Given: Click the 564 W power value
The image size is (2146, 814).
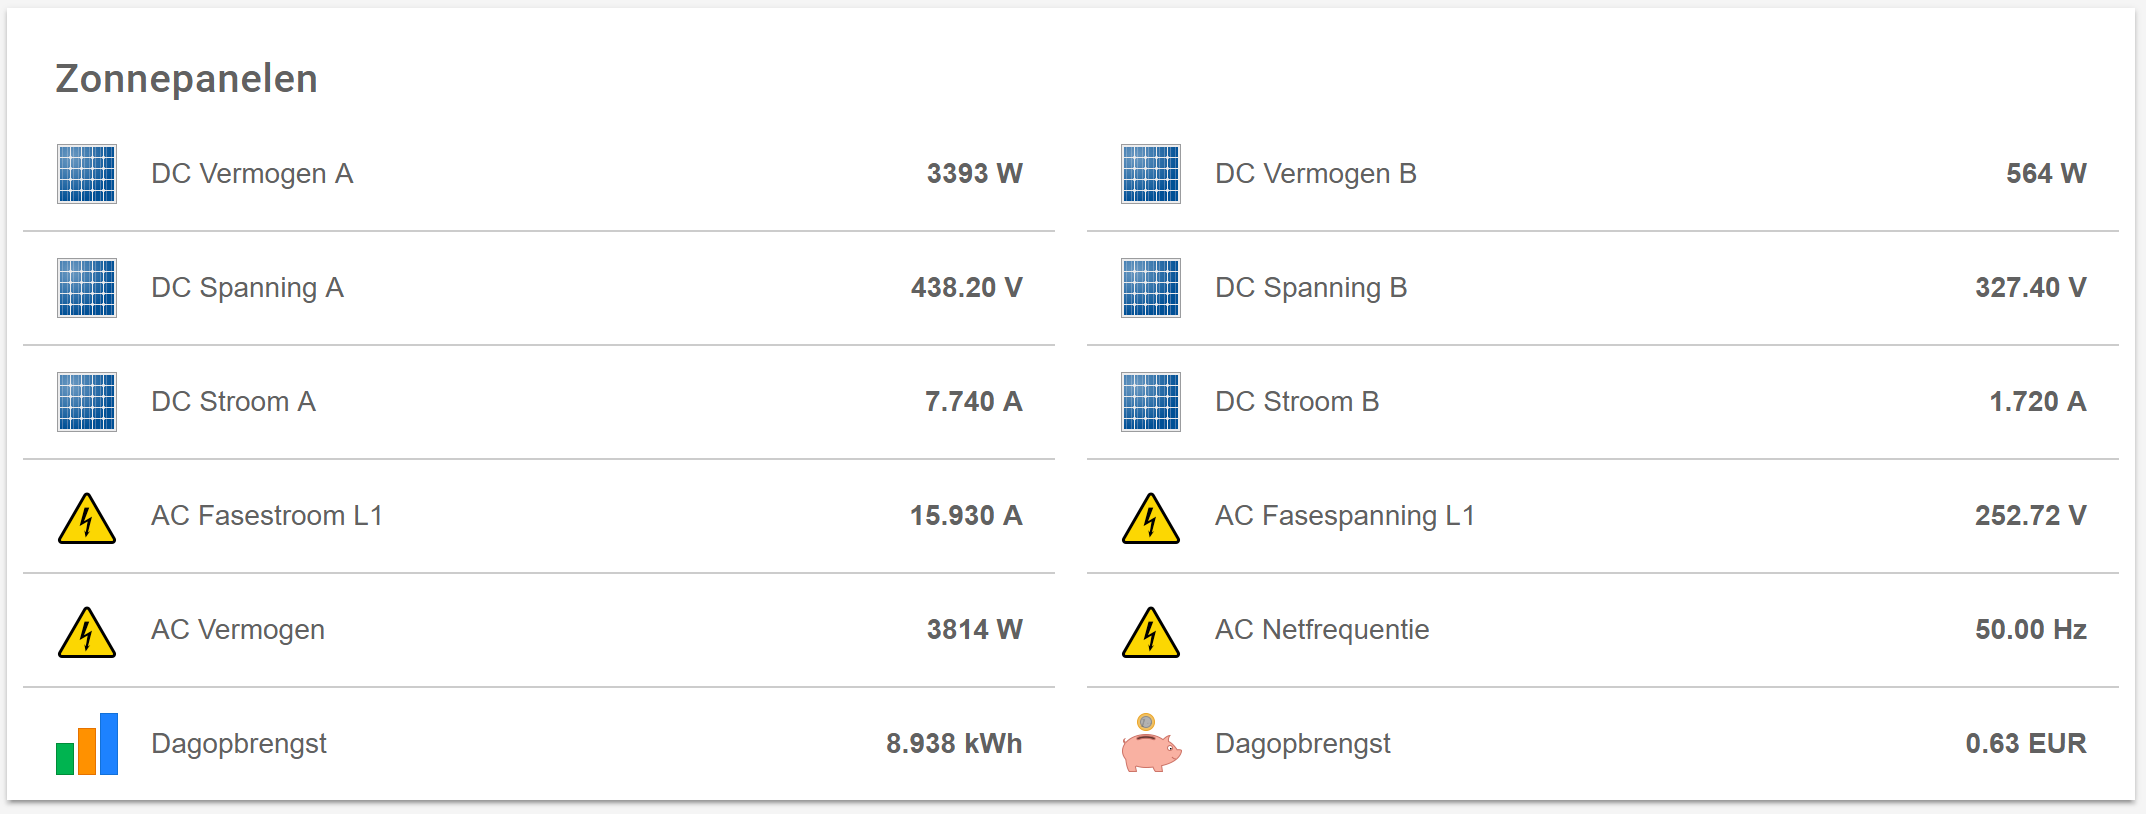Looking at the screenshot, I should (x=2045, y=174).
